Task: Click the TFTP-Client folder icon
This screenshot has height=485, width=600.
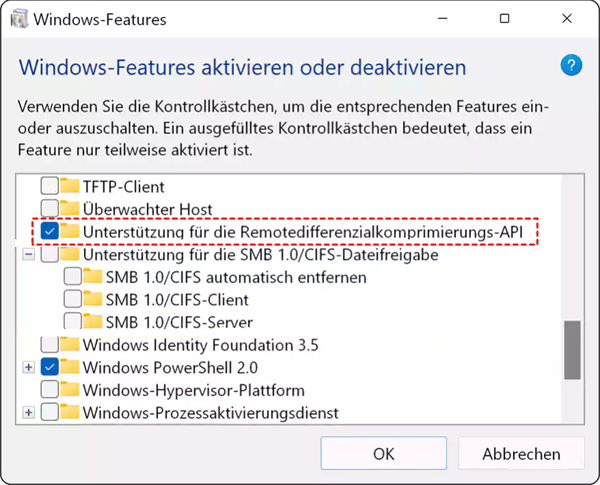Action: pyautogui.click(x=69, y=186)
